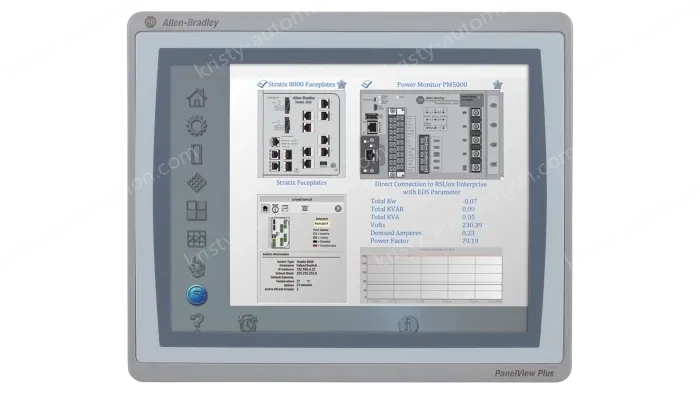Select the Total Kw label
Screen dimensions: 700x394
383,201
